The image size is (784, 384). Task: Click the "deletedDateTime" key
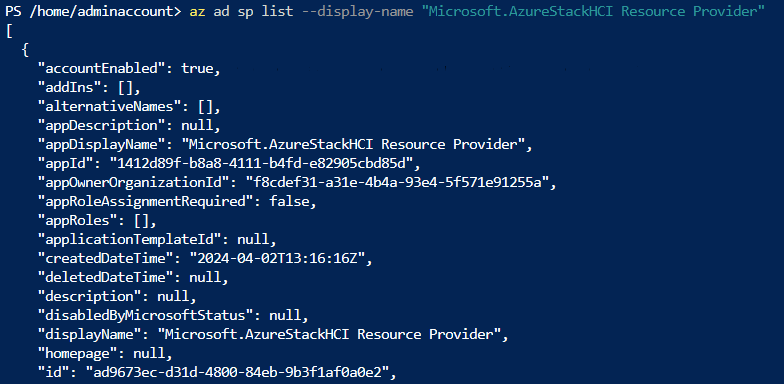[x=102, y=278]
